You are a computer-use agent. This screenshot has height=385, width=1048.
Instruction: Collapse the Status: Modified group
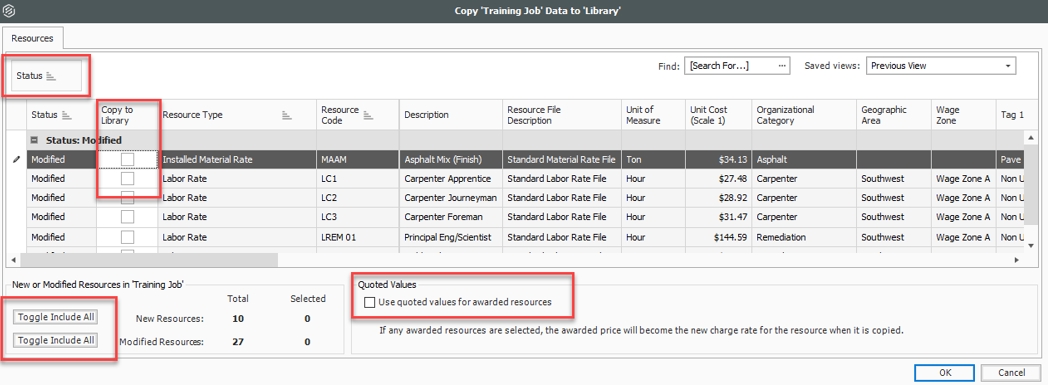[x=33, y=140]
